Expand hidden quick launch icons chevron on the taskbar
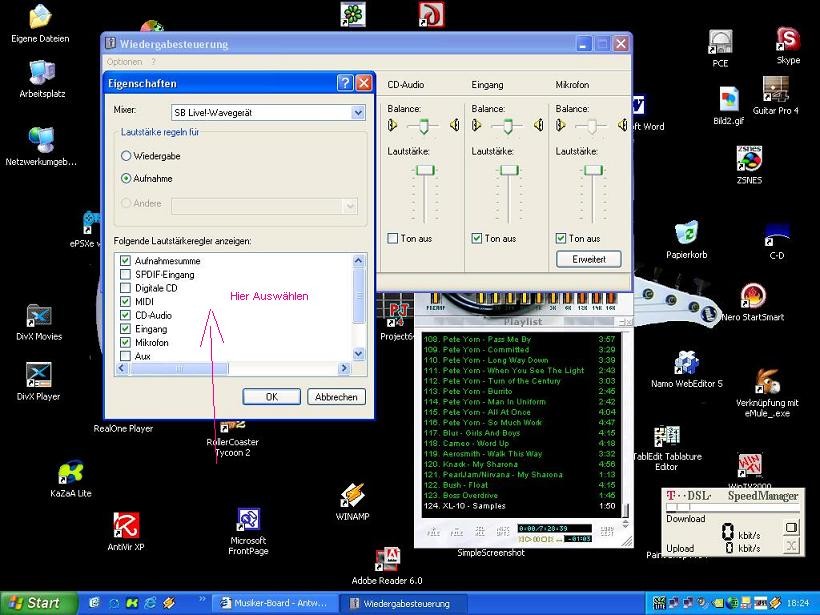Image resolution: width=820 pixels, height=615 pixels. pyautogui.click(x=202, y=598)
